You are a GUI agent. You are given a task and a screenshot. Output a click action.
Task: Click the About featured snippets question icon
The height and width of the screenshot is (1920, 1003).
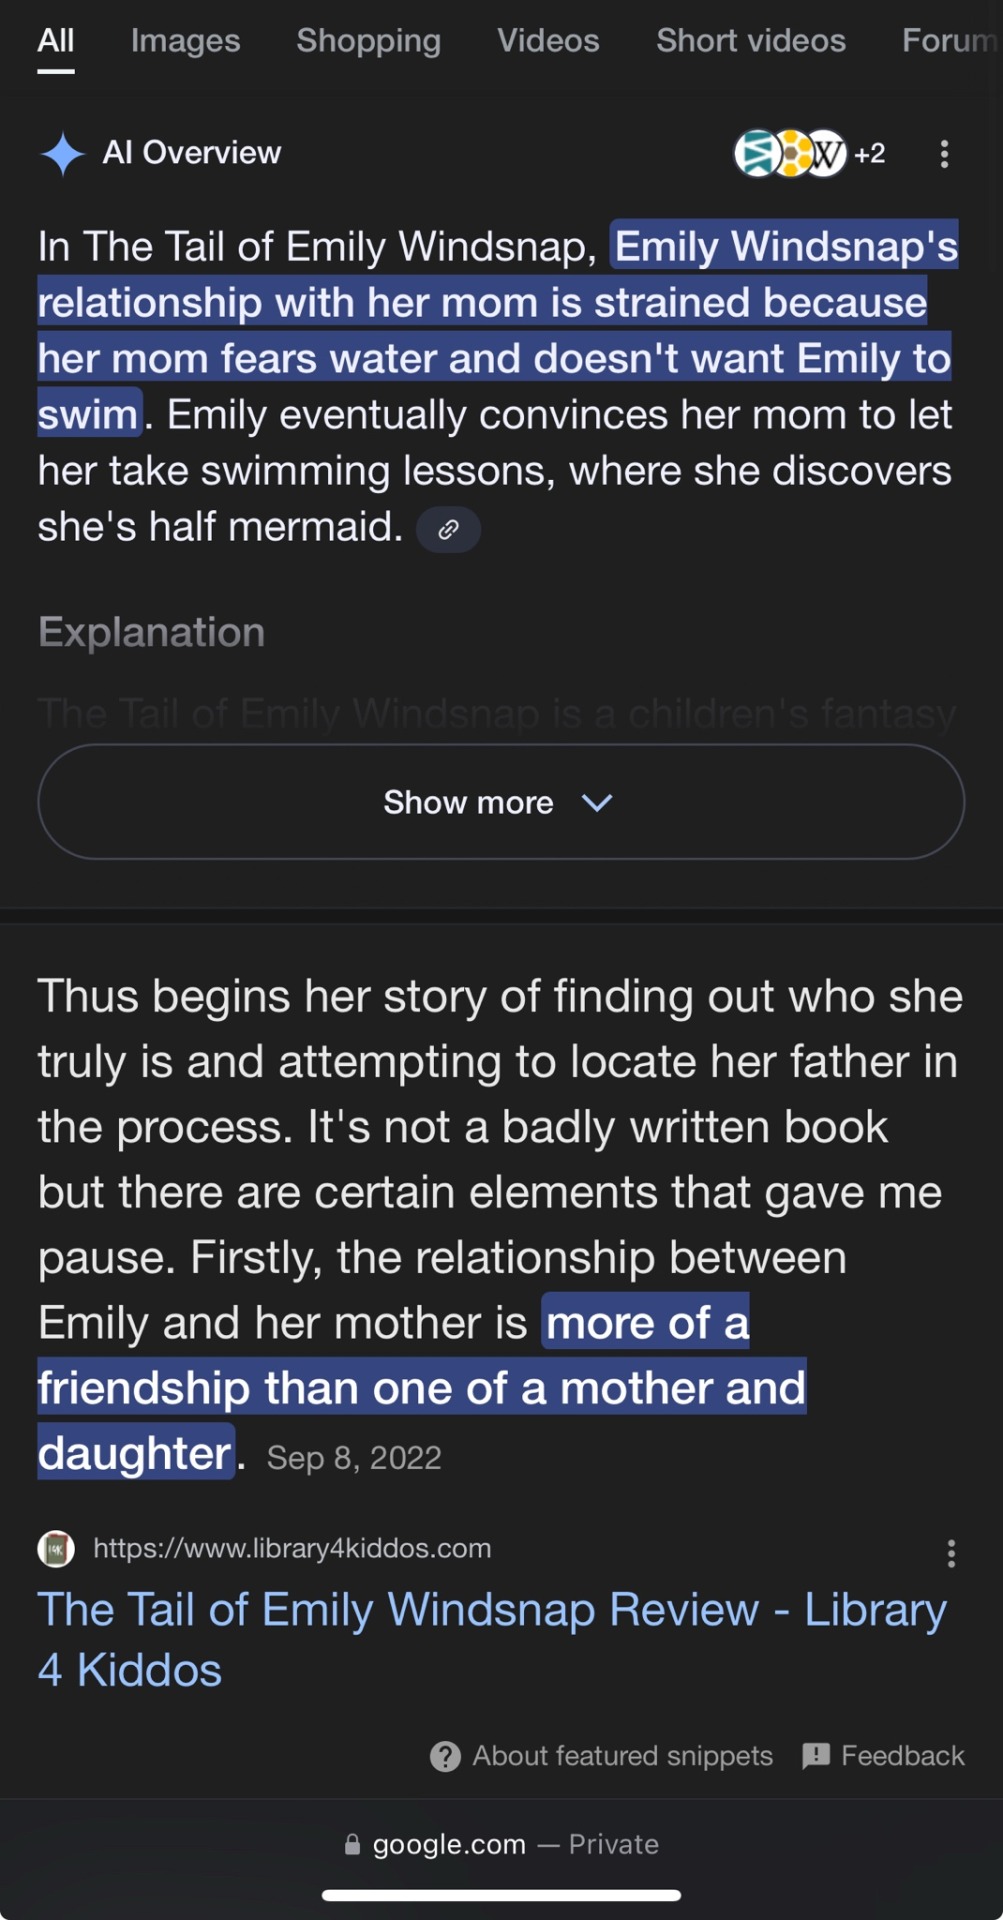click(445, 1756)
